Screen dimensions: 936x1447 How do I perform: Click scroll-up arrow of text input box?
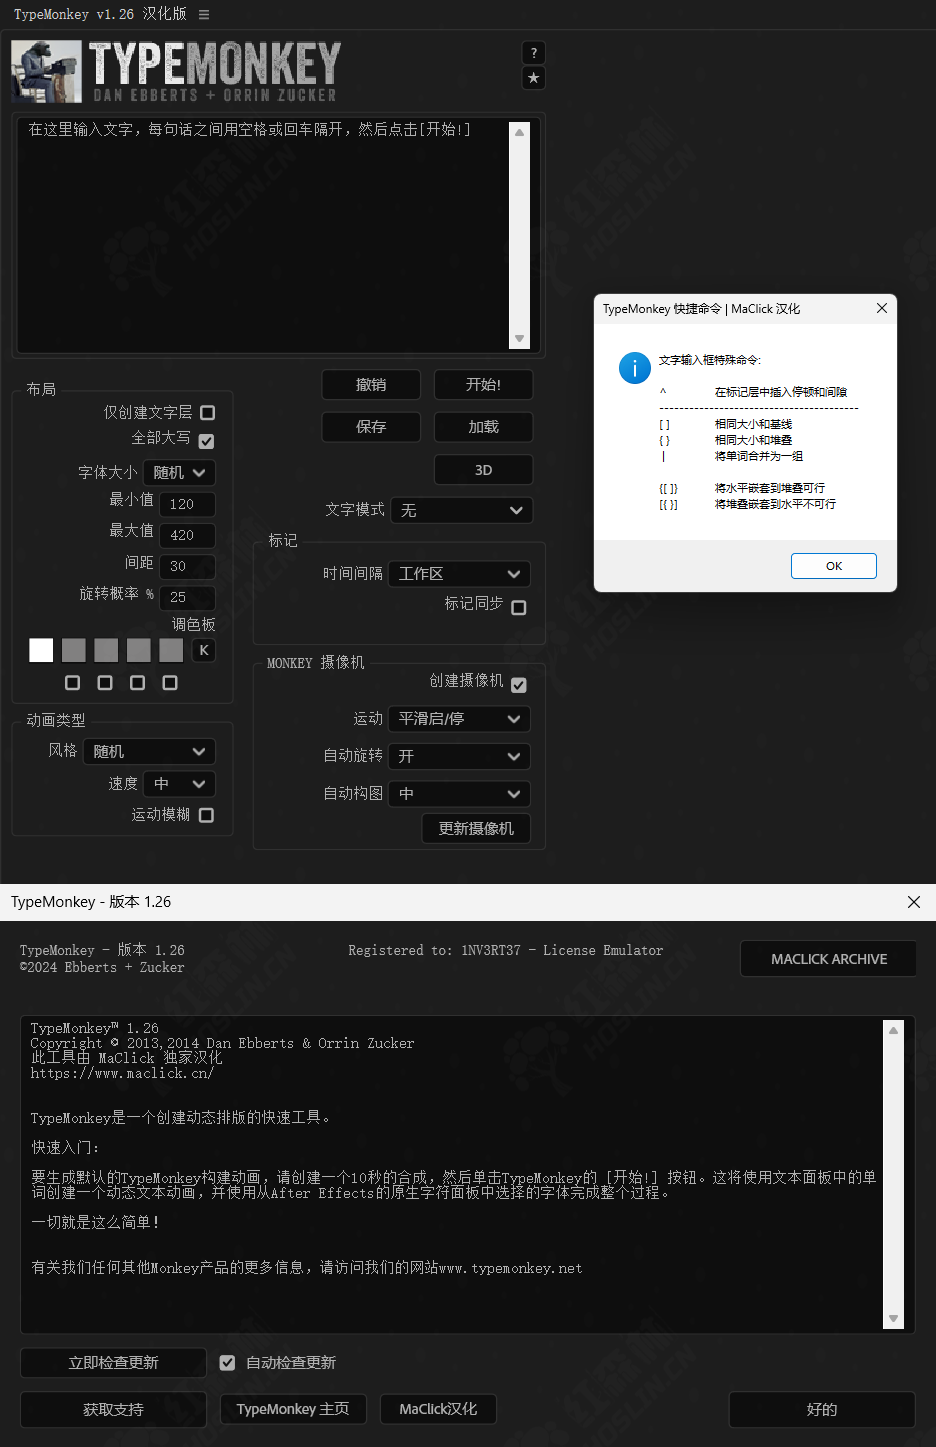520,132
